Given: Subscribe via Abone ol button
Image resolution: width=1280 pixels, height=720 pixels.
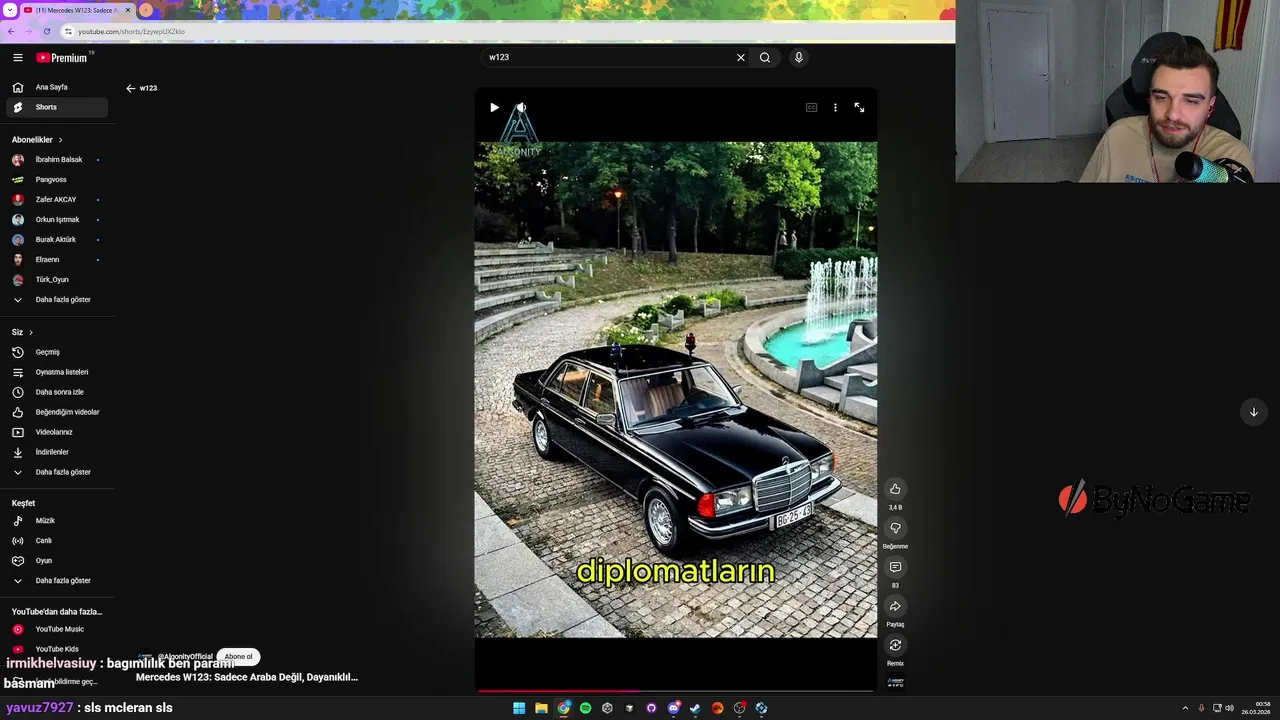Looking at the screenshot, I should 238,657.
